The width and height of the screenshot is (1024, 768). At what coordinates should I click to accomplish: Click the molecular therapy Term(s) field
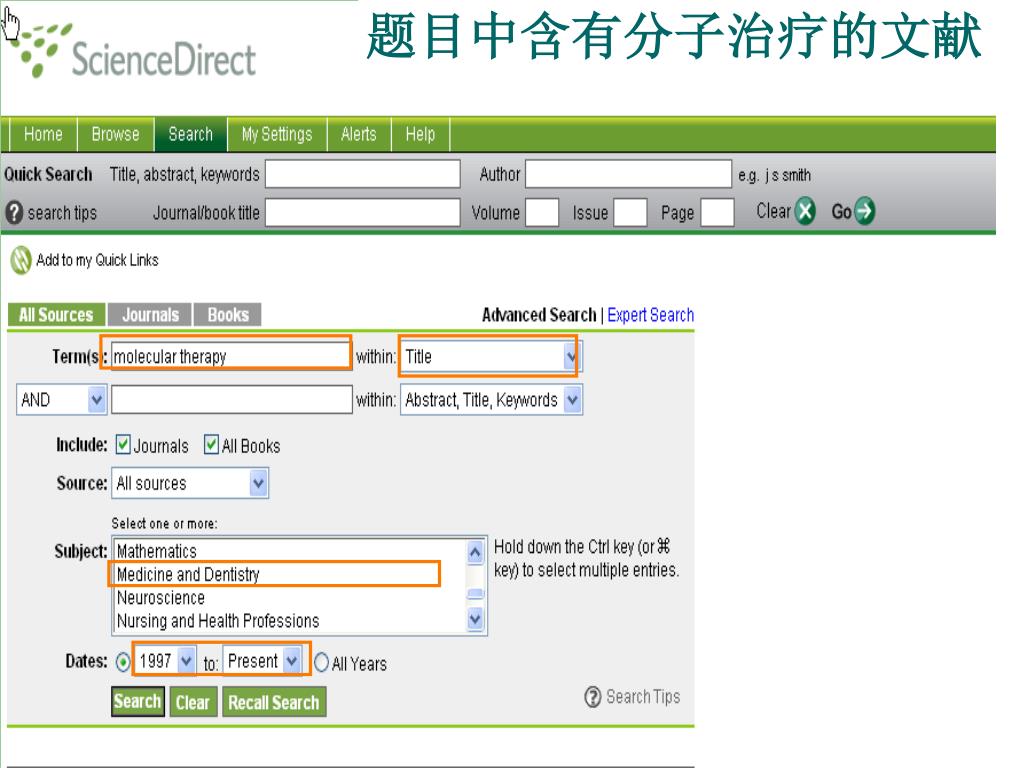click(231, 357)
